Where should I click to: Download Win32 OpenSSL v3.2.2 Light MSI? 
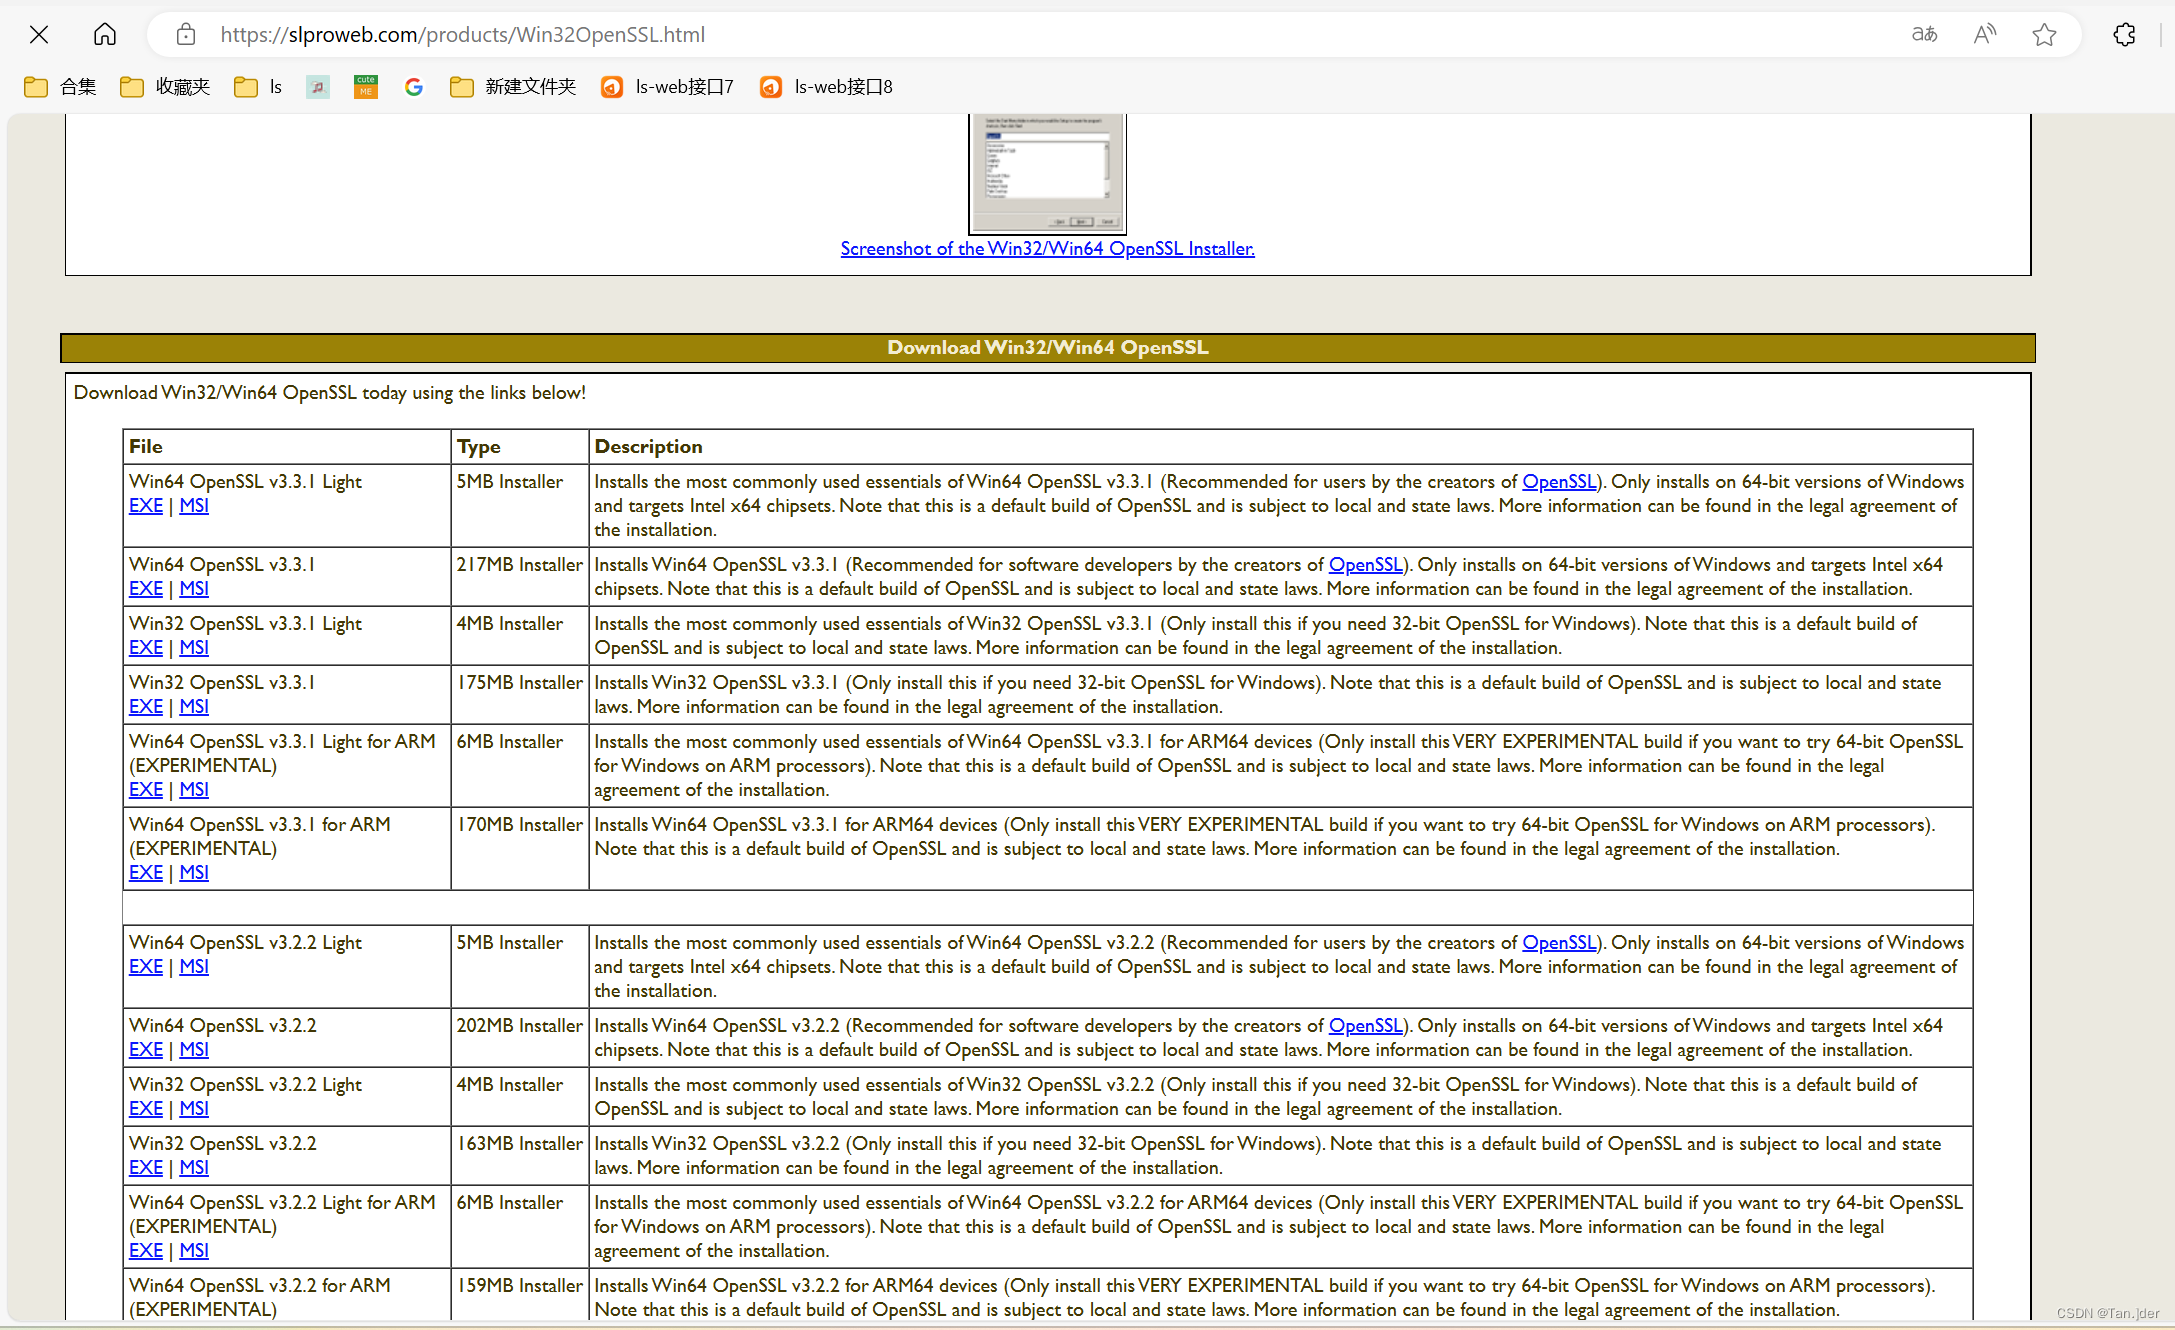pyautogui.click(x=194, y=1109)
